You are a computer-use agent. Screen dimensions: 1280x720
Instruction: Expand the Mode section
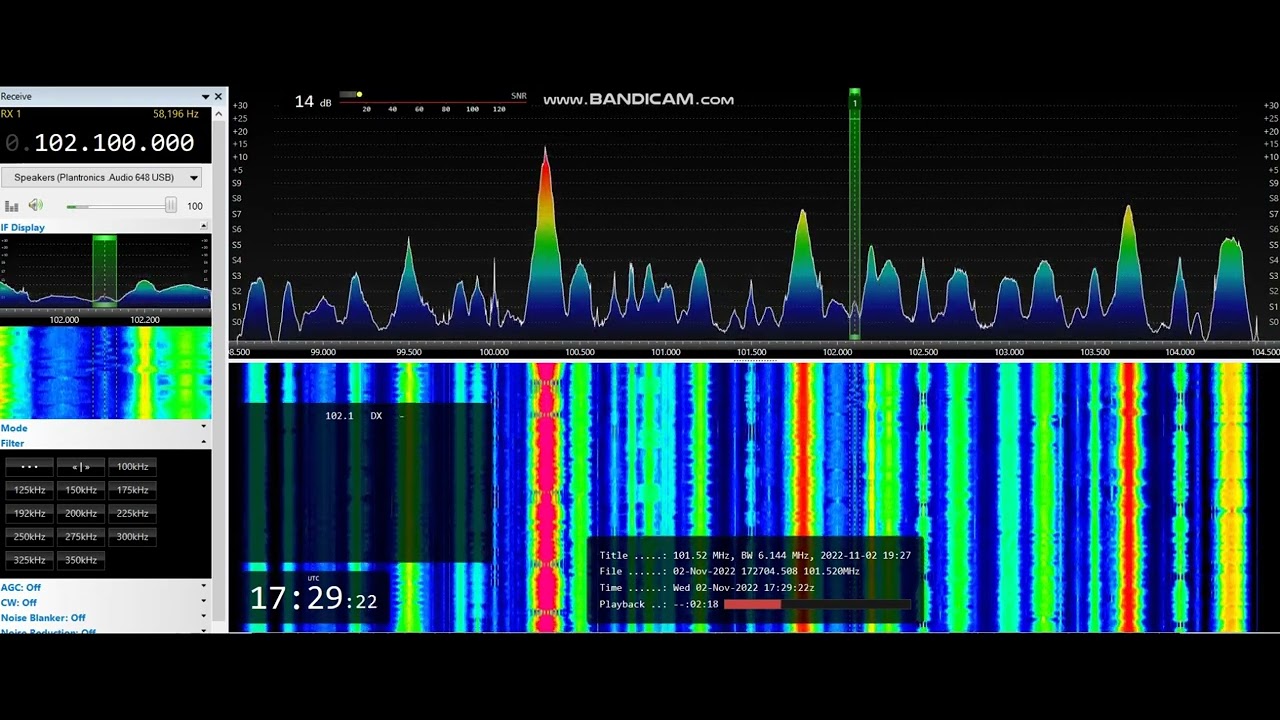click(x=204, y=428)
